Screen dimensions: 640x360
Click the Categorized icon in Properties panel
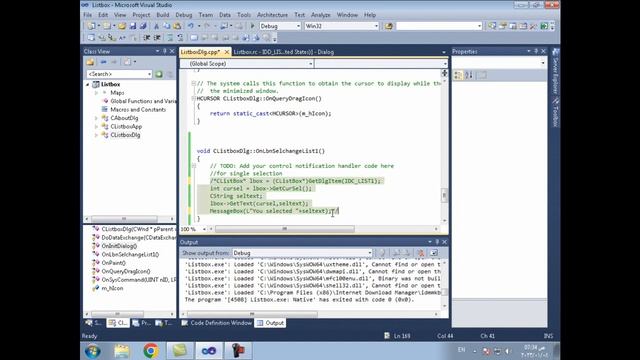[458, 75]
